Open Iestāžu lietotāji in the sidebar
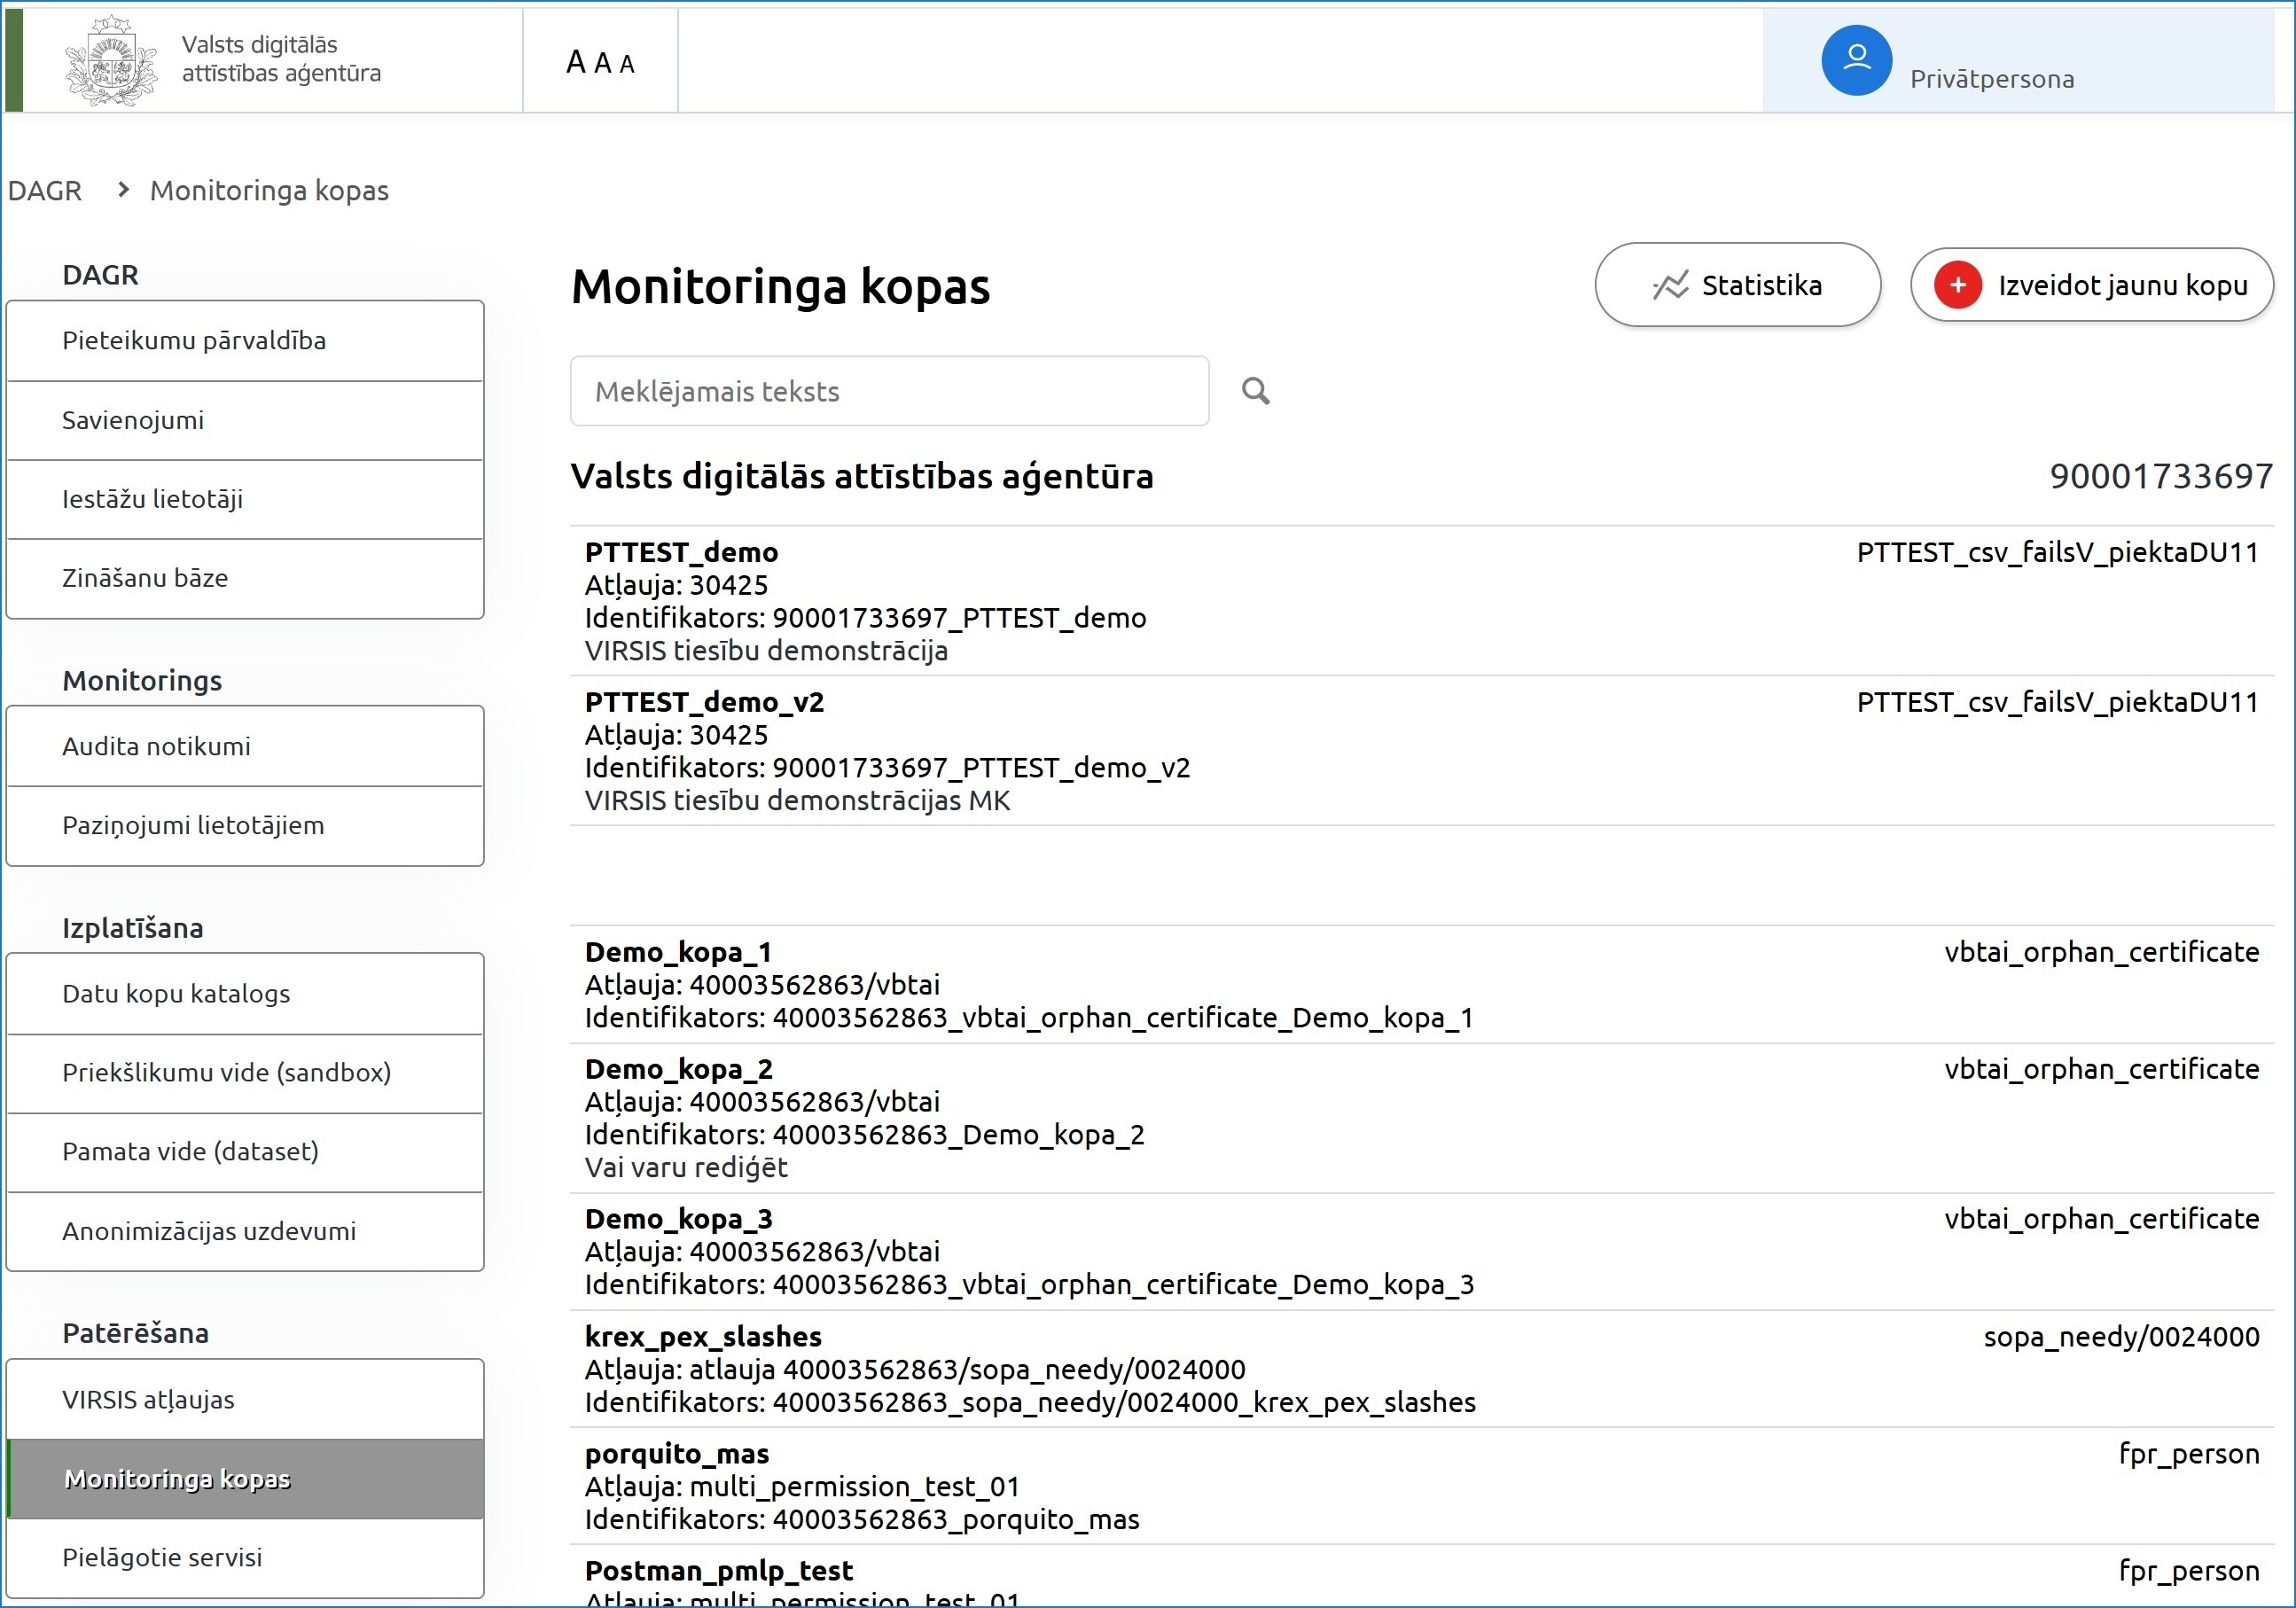 tap(245, 499)
